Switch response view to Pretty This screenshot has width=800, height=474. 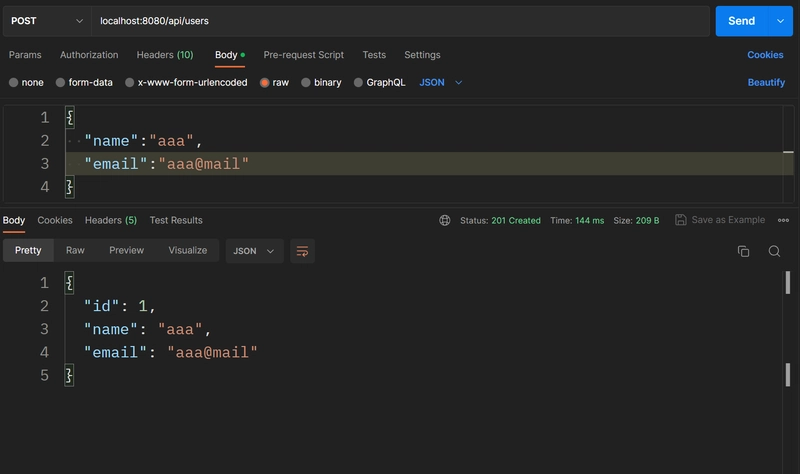pos(28,251)
